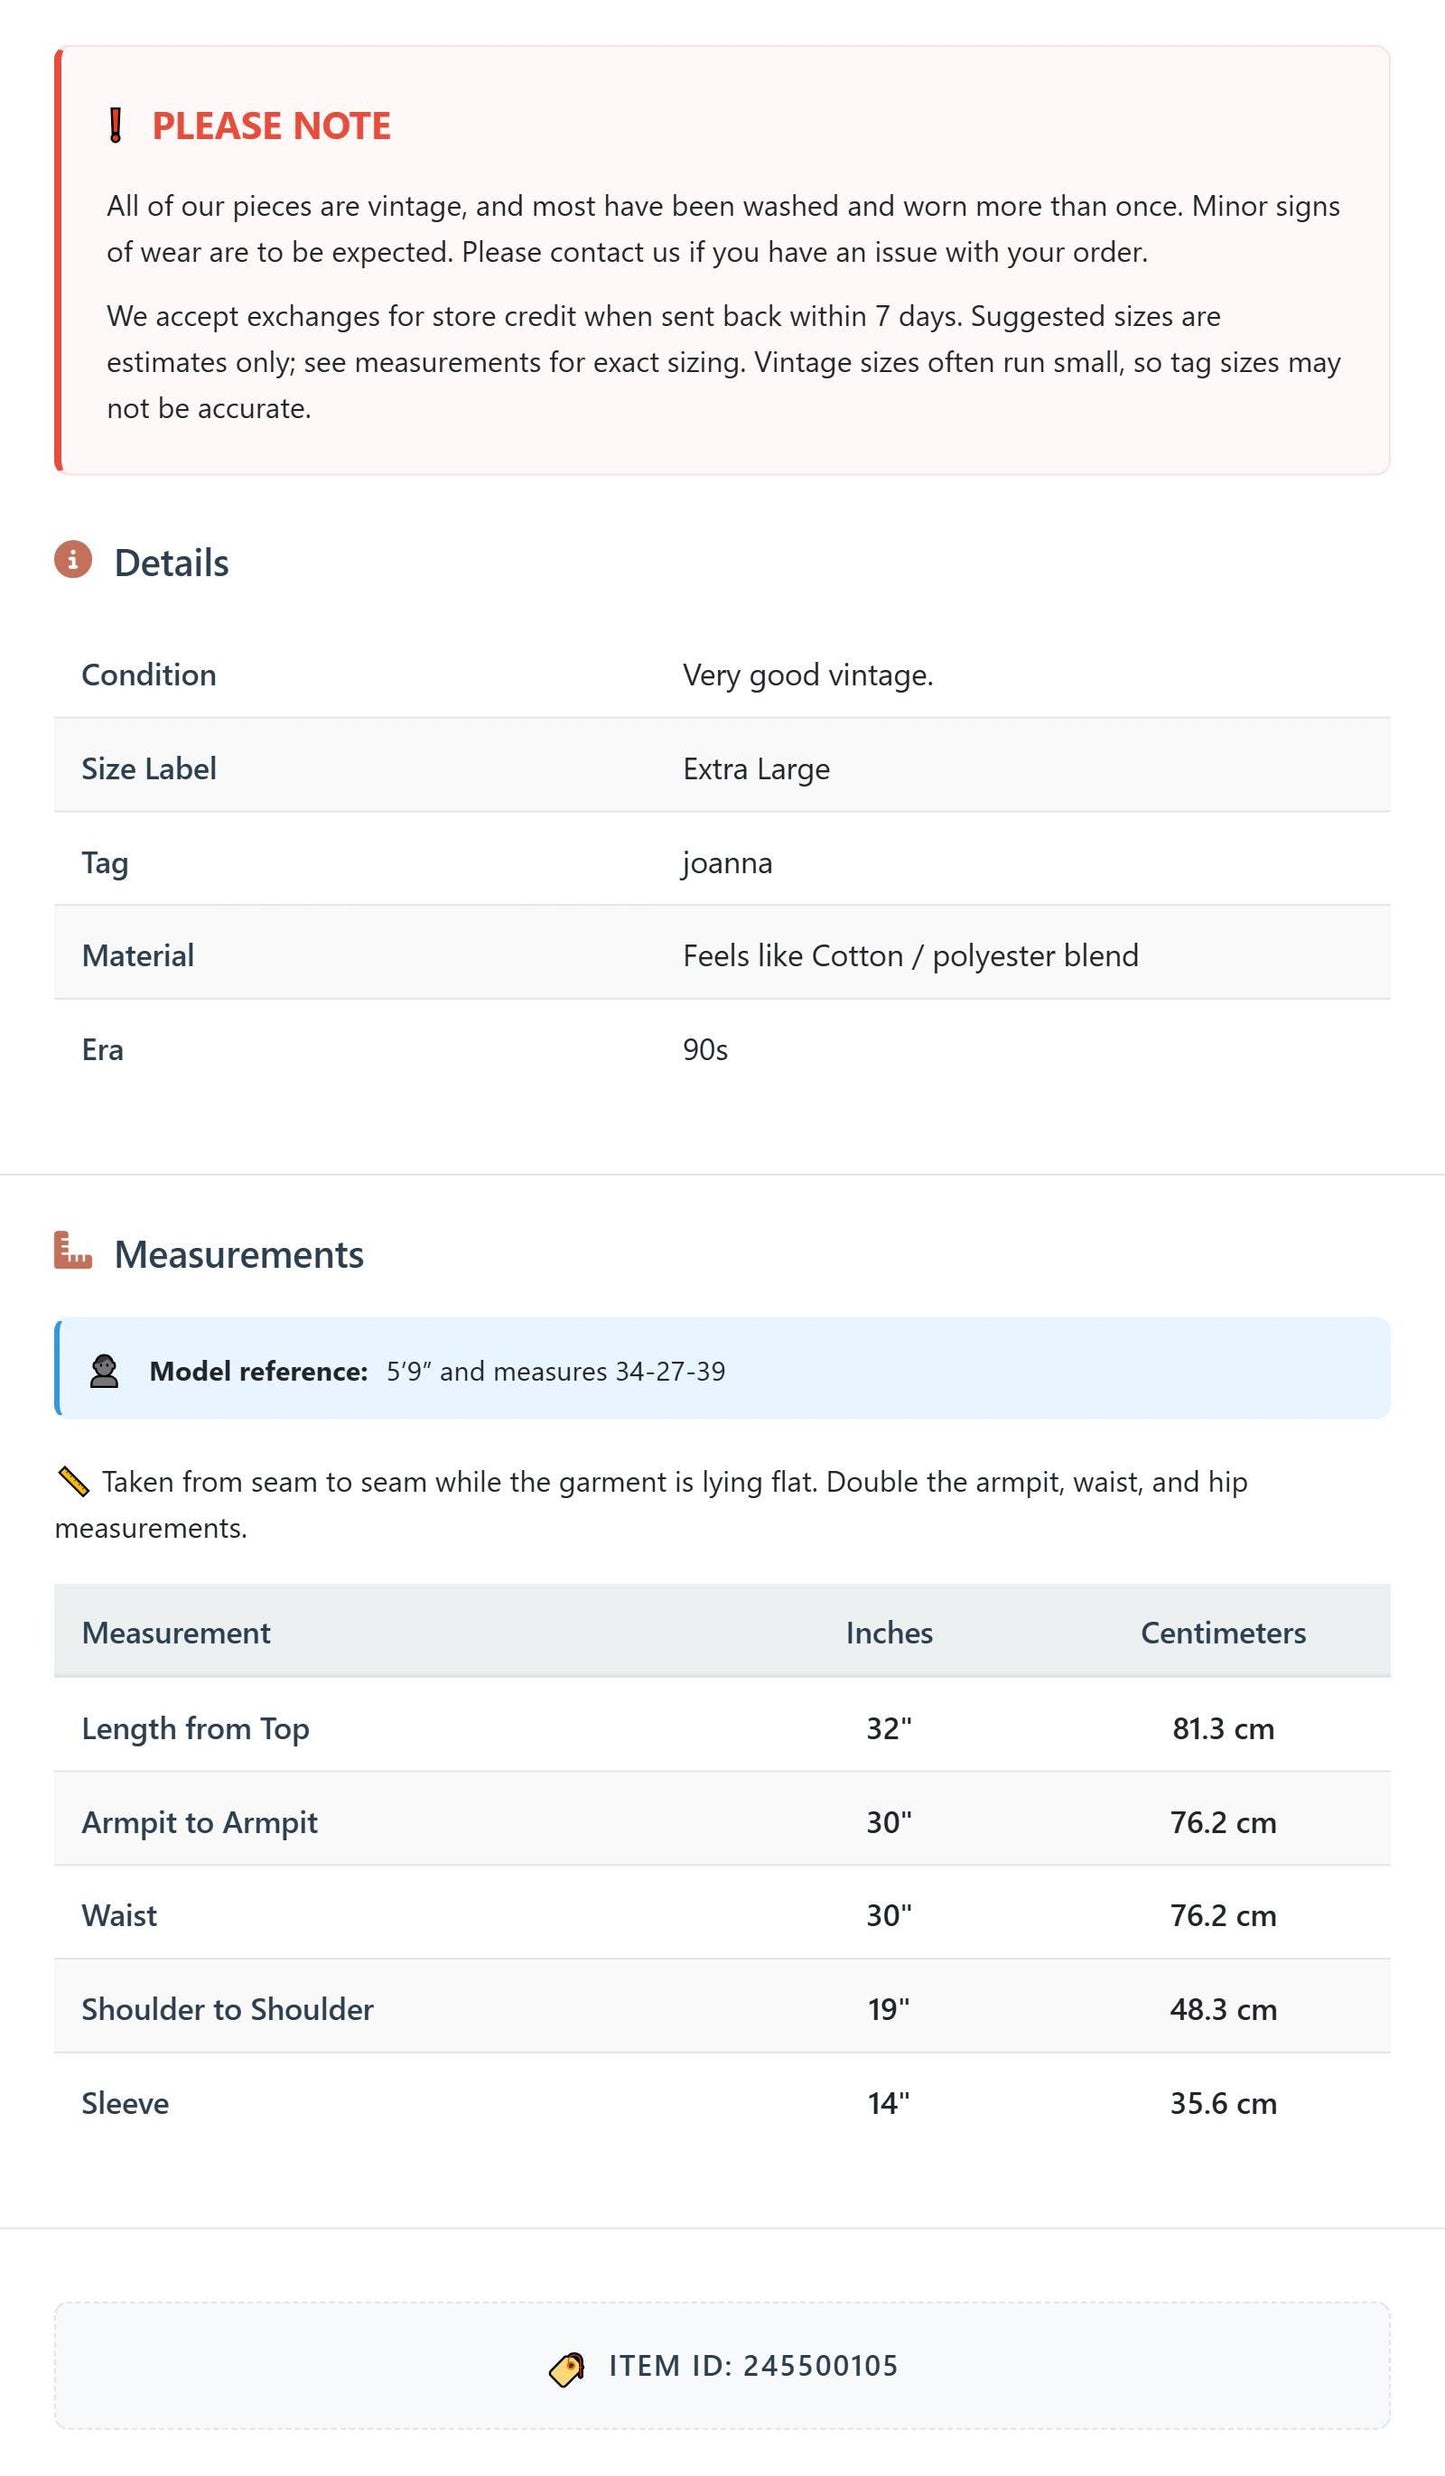
Task: Click the Centimeters column header
Action: (1223, 1633)
